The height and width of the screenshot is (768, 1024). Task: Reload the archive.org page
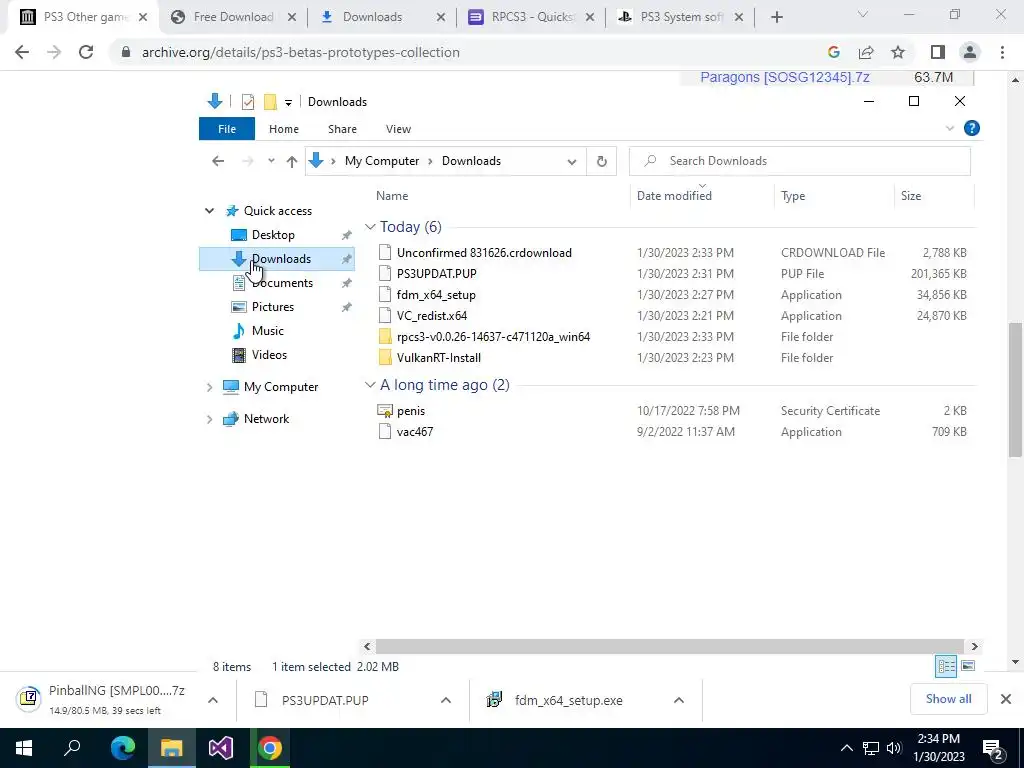click(x=86, y=52)
